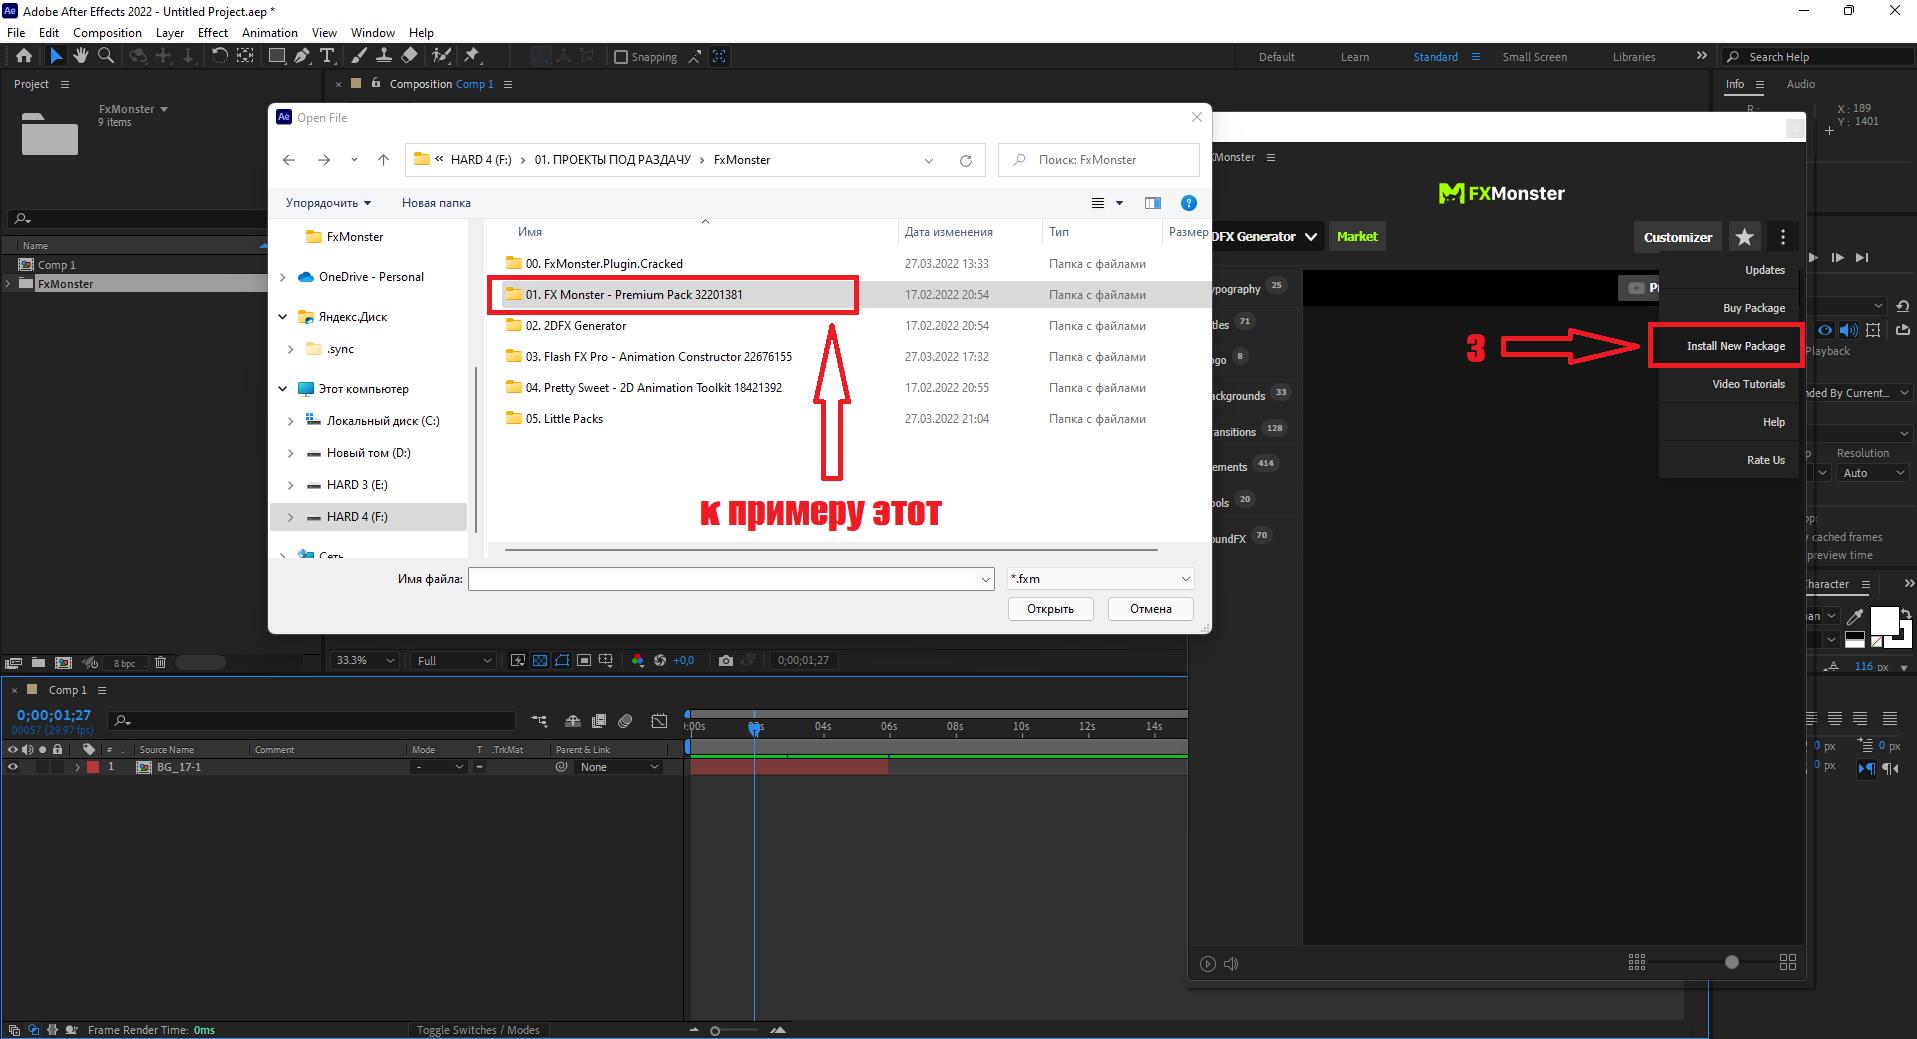Click the Market button in FXMonster
Viewport: 1917px width, 1039px height.
[1357, 237]
